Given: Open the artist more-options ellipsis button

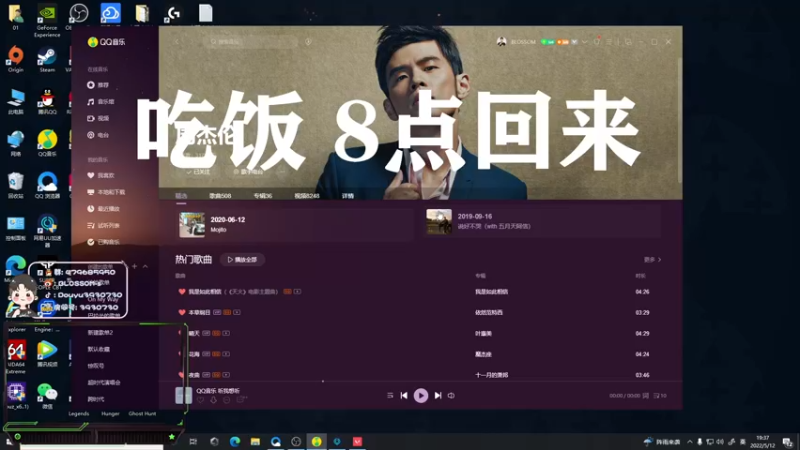Looking at the screenshot, I should pyautogui.click(x=282, y=172).
